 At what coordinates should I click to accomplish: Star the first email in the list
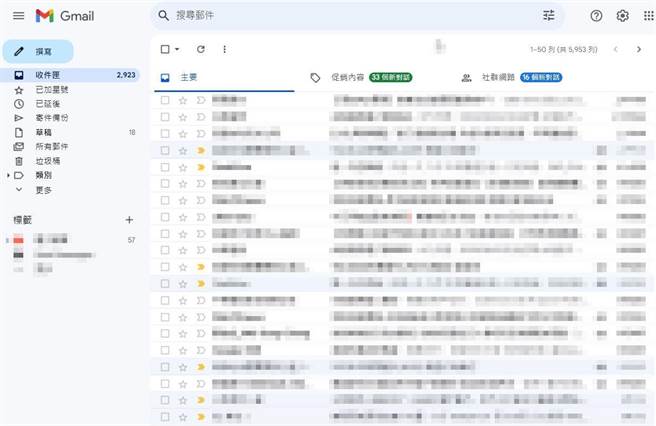click(x=183, y=100)
